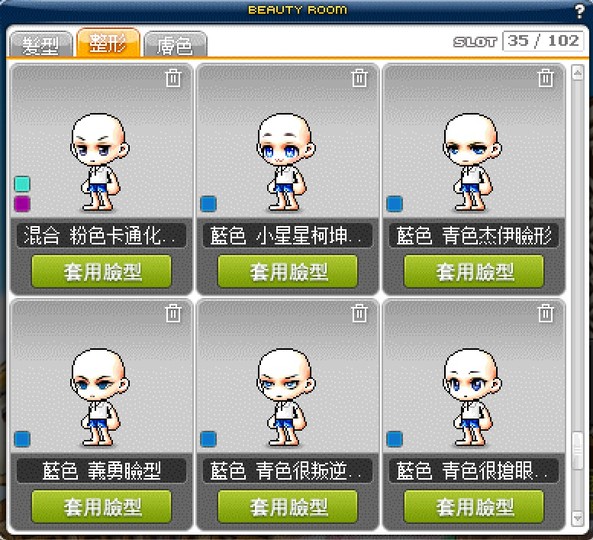
Task: Remove the 藍色 青色杰伊臉形 saved face
Action: tap(546, 78)
